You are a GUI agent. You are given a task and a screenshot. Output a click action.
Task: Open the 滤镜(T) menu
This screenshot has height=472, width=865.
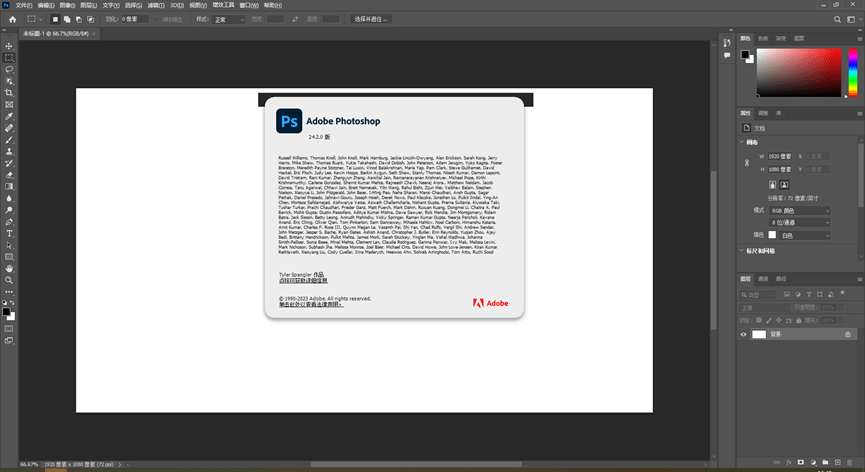coord(156,5)
